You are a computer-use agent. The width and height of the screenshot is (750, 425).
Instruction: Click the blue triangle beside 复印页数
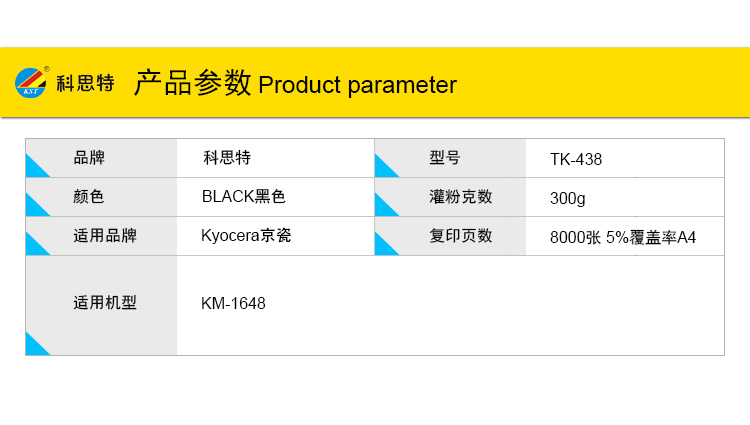pyautogui.click(x=385, y=244)
